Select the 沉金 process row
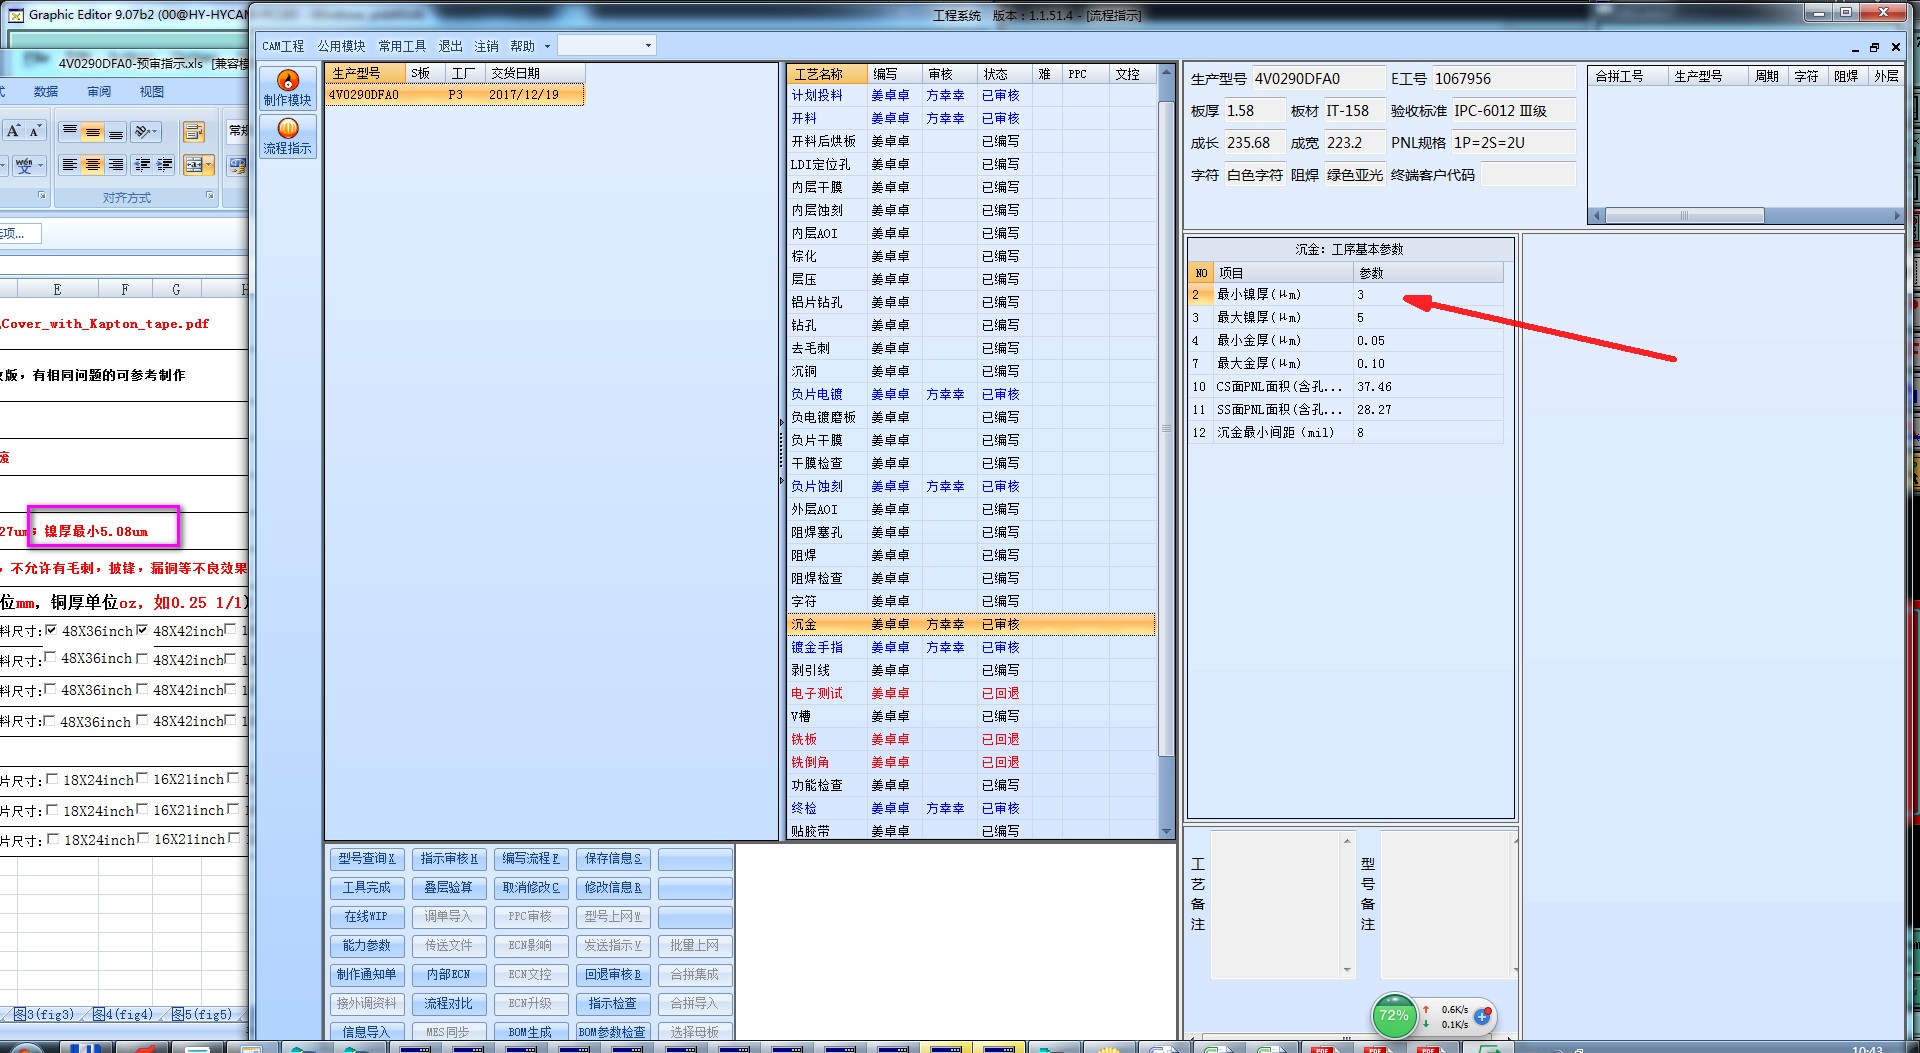1920x1053 pixels. coord(971,624)
